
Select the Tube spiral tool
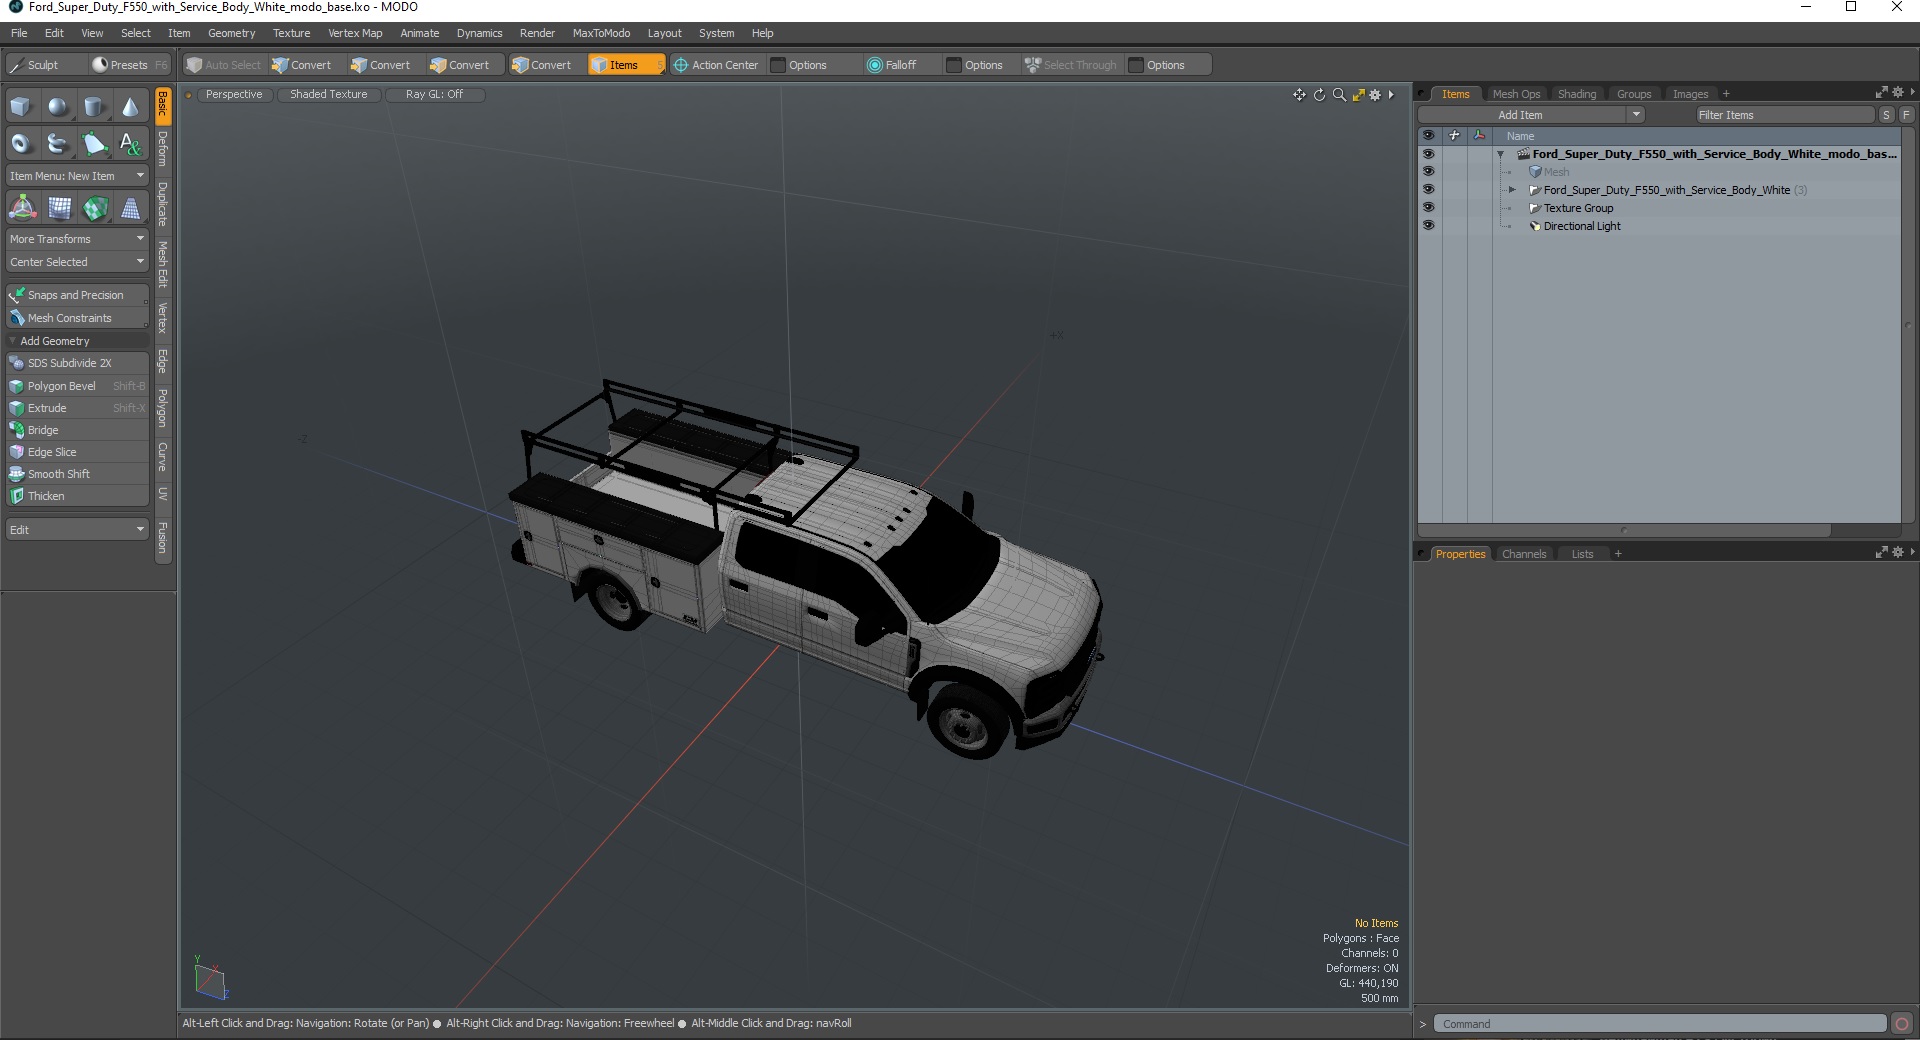[x=58, y=144]
